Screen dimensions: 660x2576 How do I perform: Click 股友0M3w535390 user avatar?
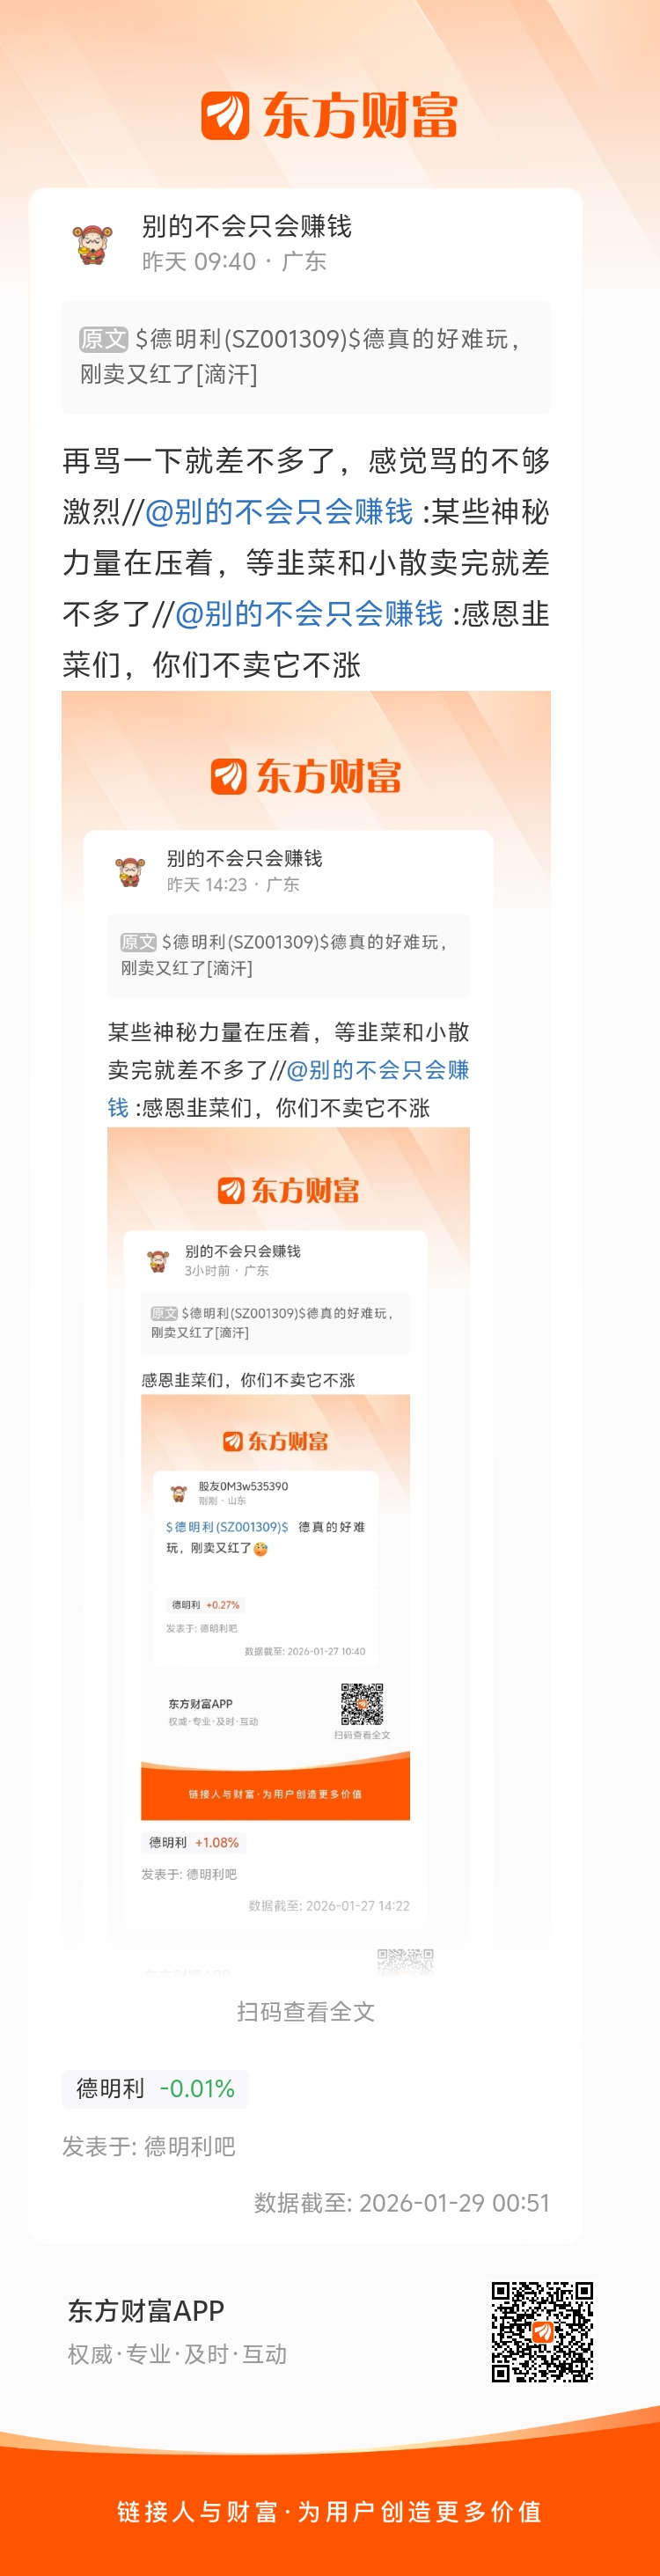(x=179, y=1493)
